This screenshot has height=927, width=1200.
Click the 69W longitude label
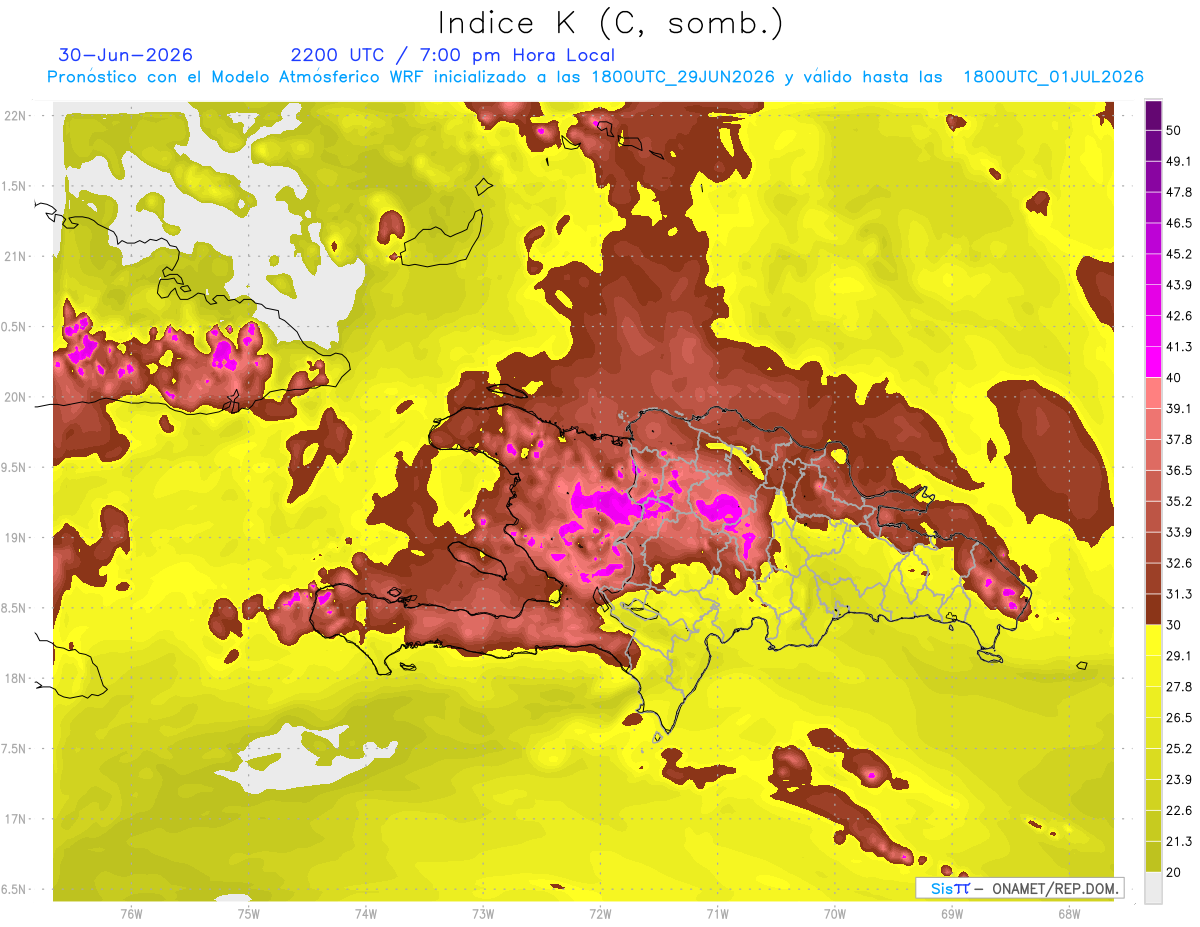[952, 914]
